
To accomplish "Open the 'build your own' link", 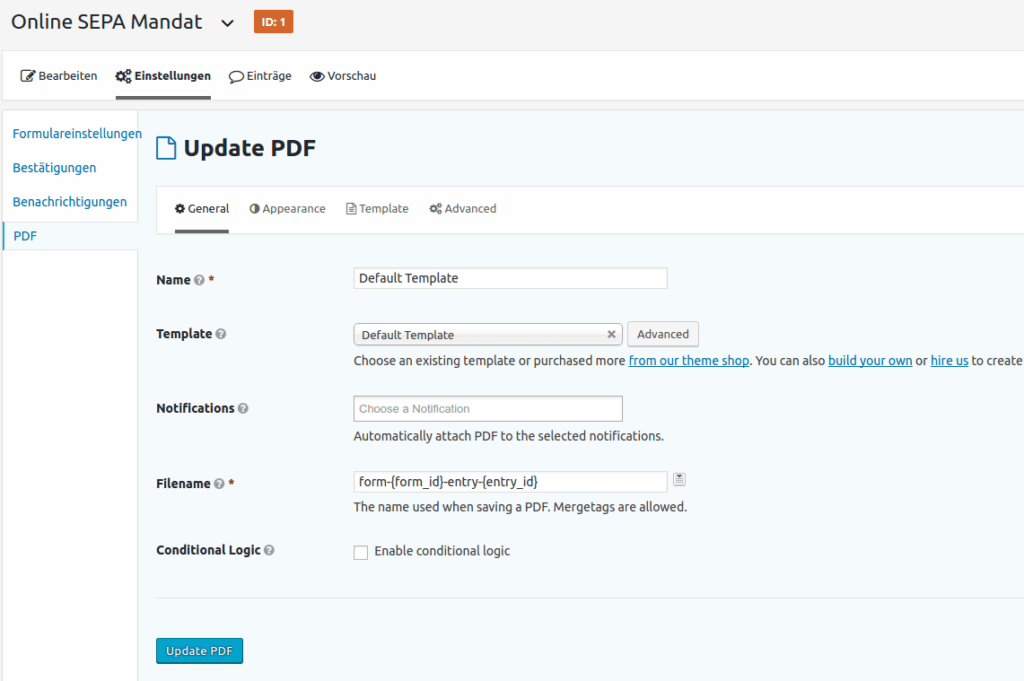I will tap(870, 360).
